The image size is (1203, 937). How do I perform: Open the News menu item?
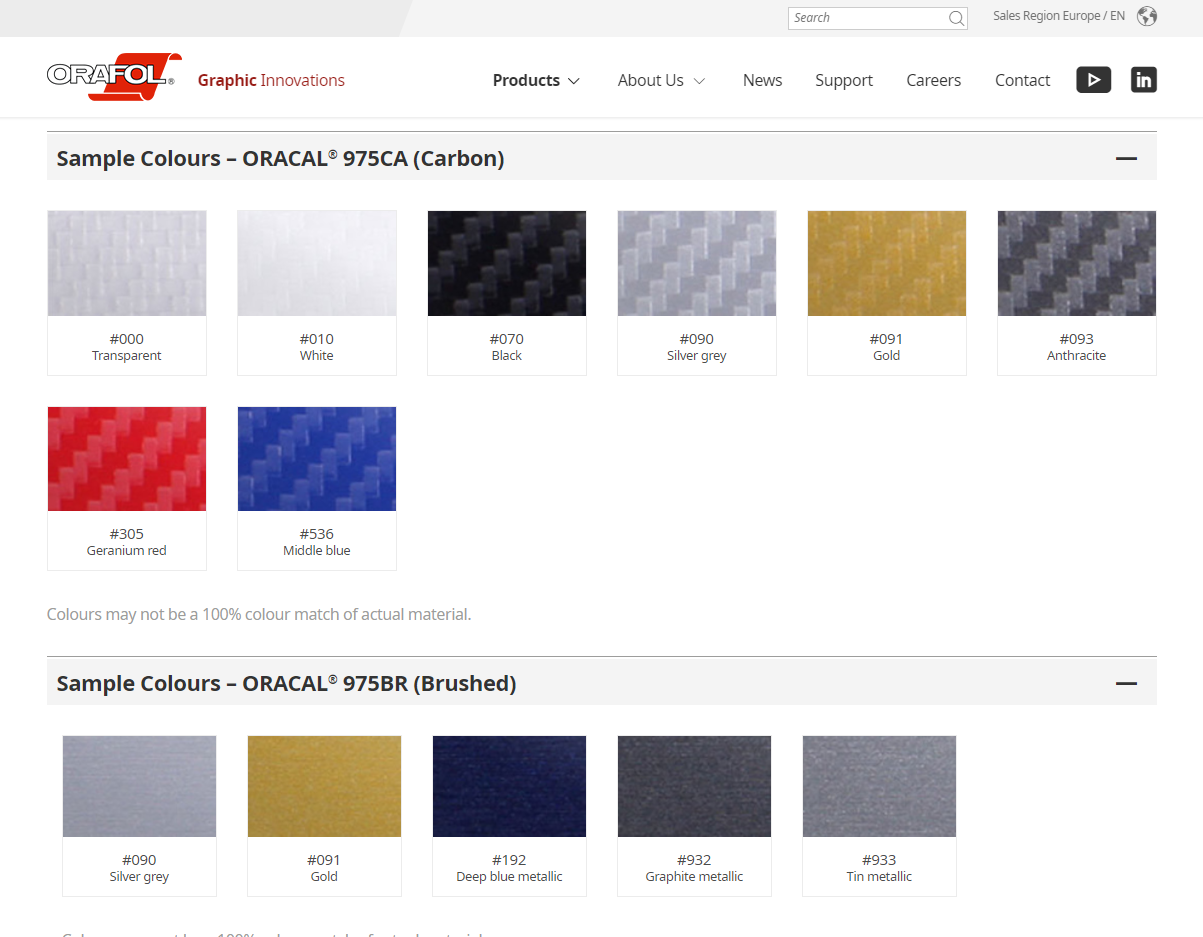pyautogui.click(x=762, y=80)
